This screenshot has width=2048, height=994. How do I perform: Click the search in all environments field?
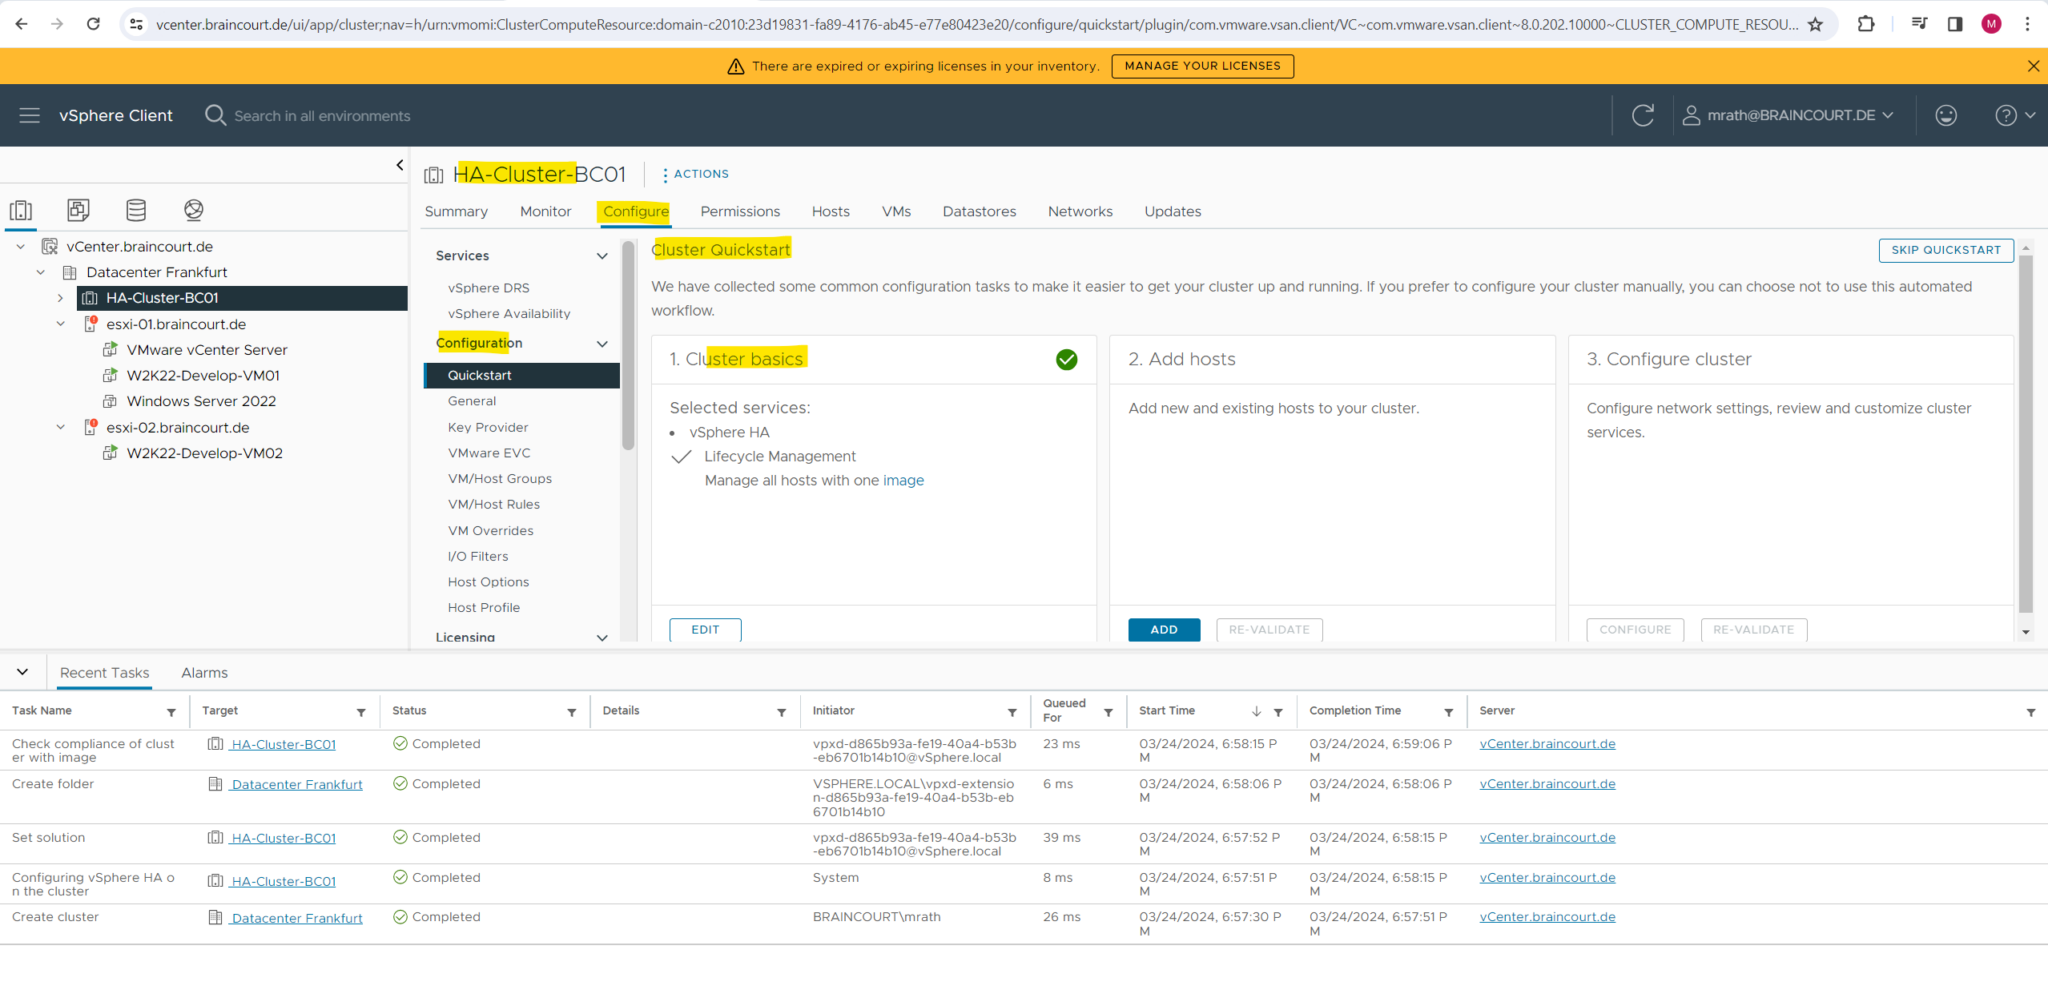tap(322, 116)
